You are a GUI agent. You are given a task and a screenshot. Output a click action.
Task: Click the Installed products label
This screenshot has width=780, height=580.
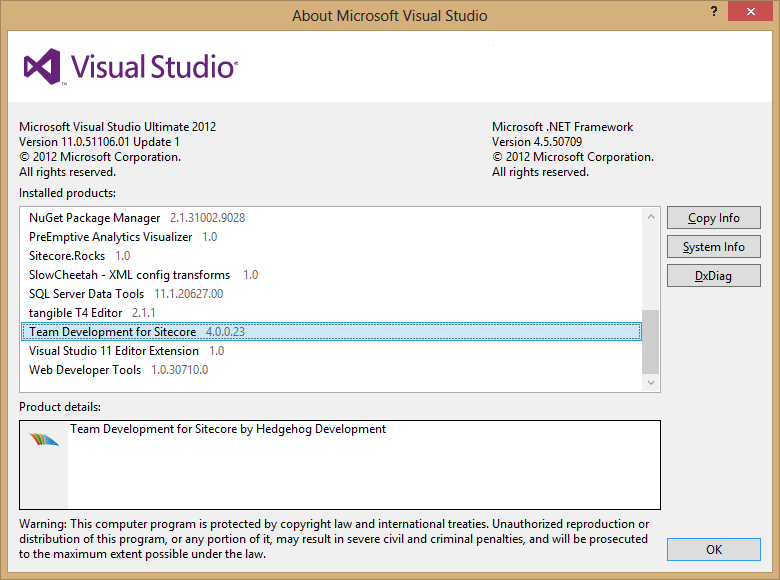67,193
